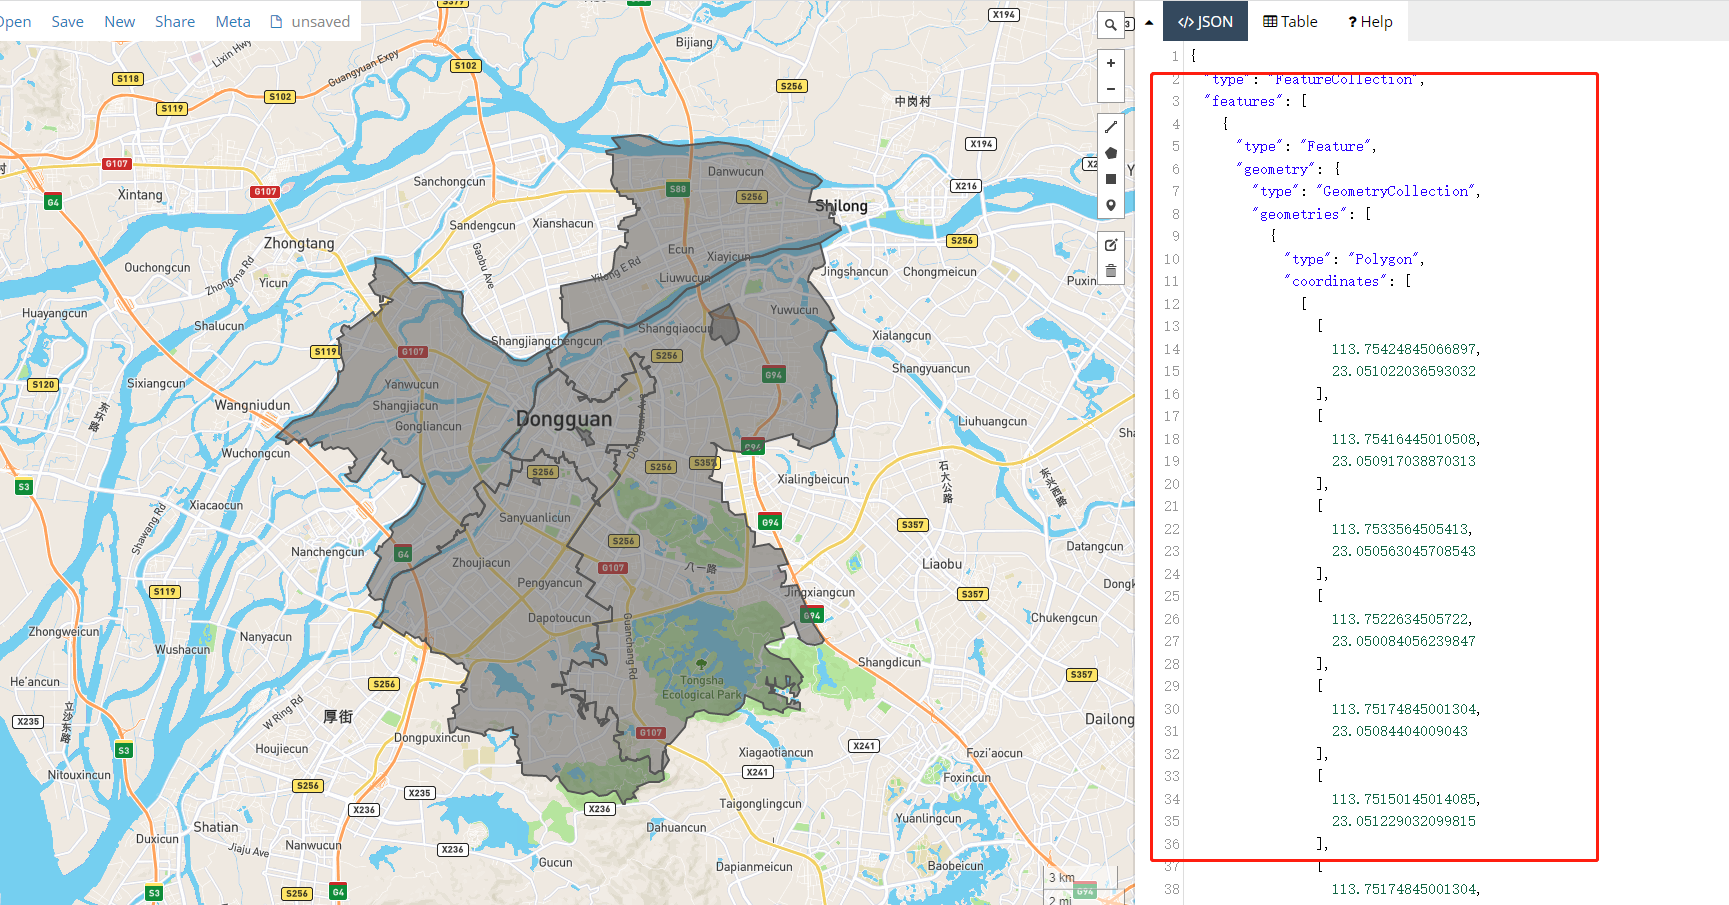Image resolution: width=1729 pixels, height=905 pixels.
Task: Click the longitude value 113.75416445010508
Action: tap(1404, 439)
